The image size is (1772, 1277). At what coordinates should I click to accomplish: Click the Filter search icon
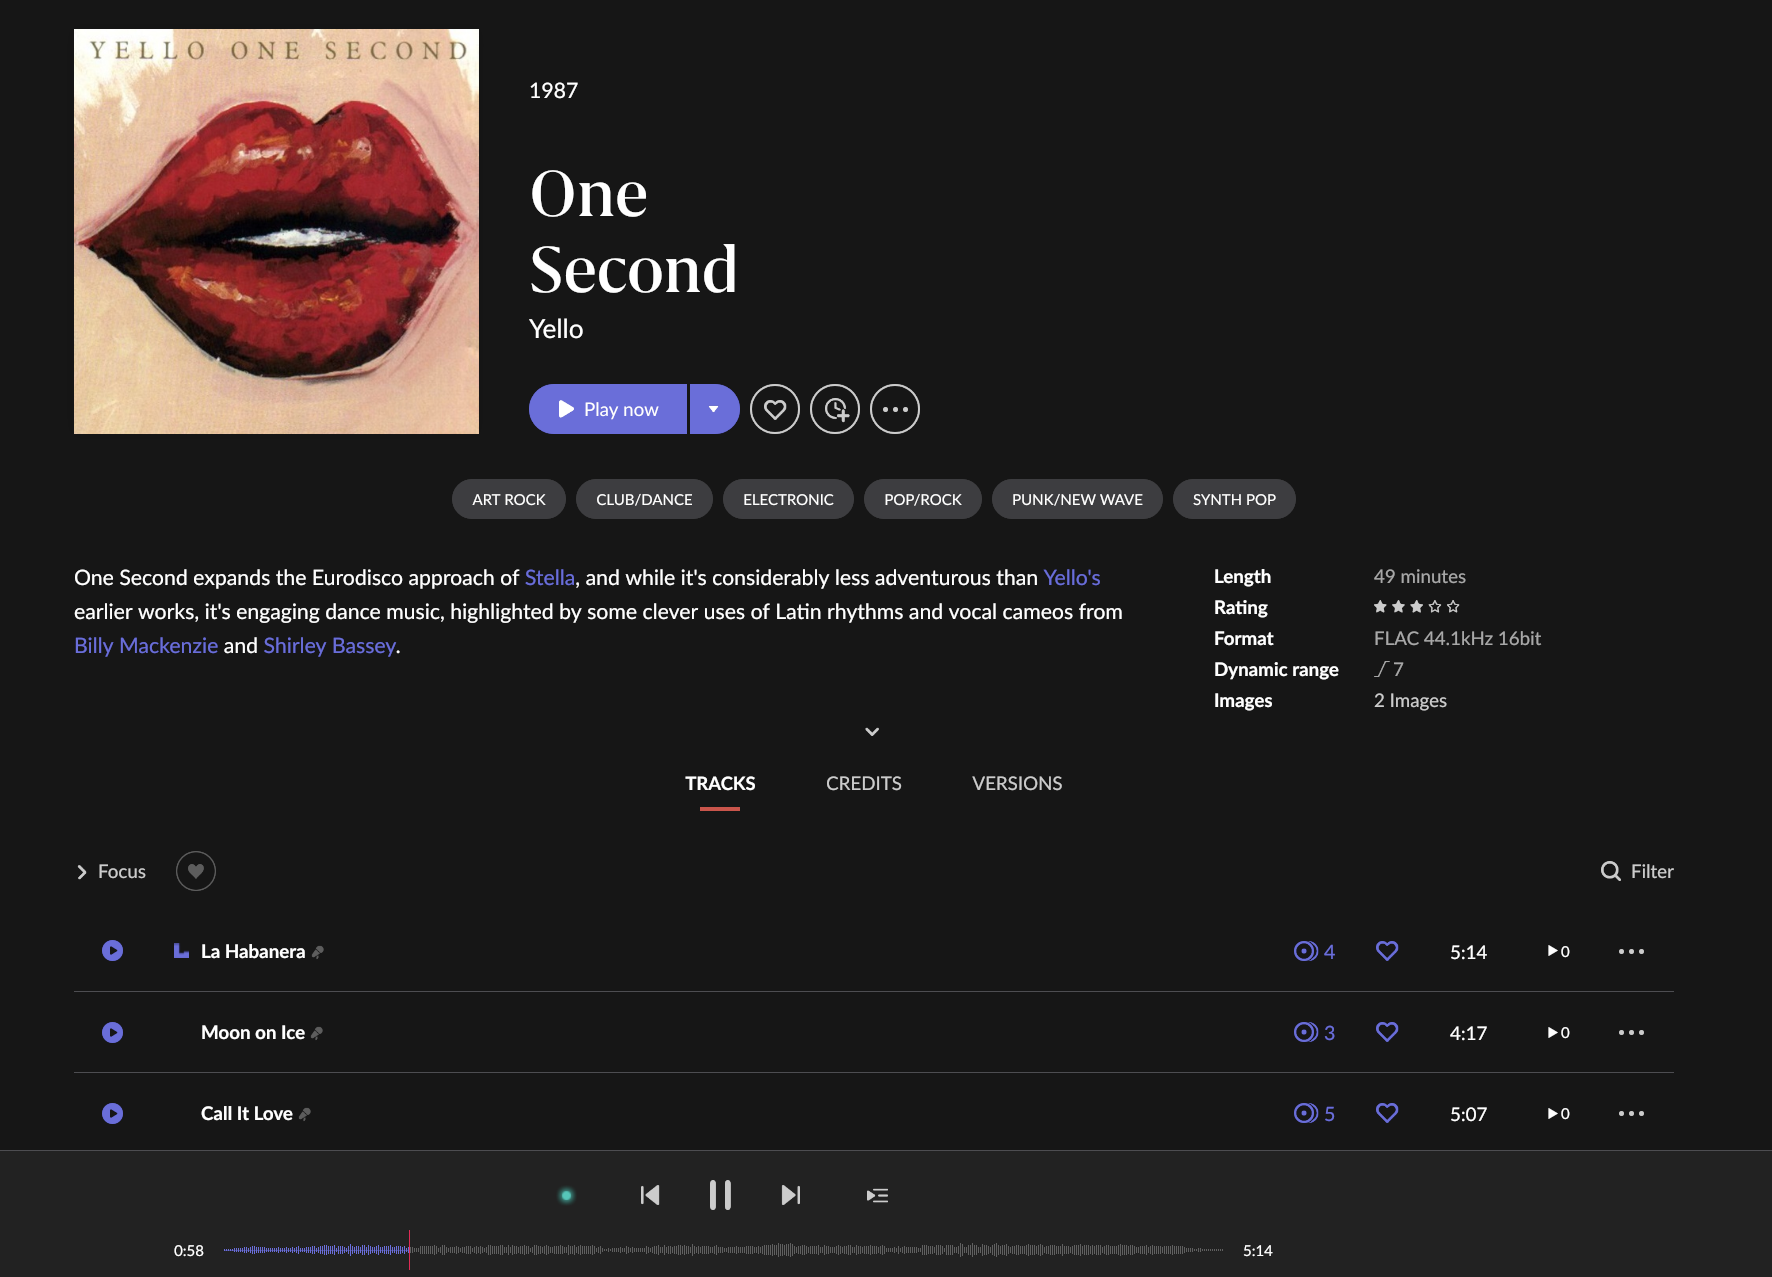click(1610, 871)
